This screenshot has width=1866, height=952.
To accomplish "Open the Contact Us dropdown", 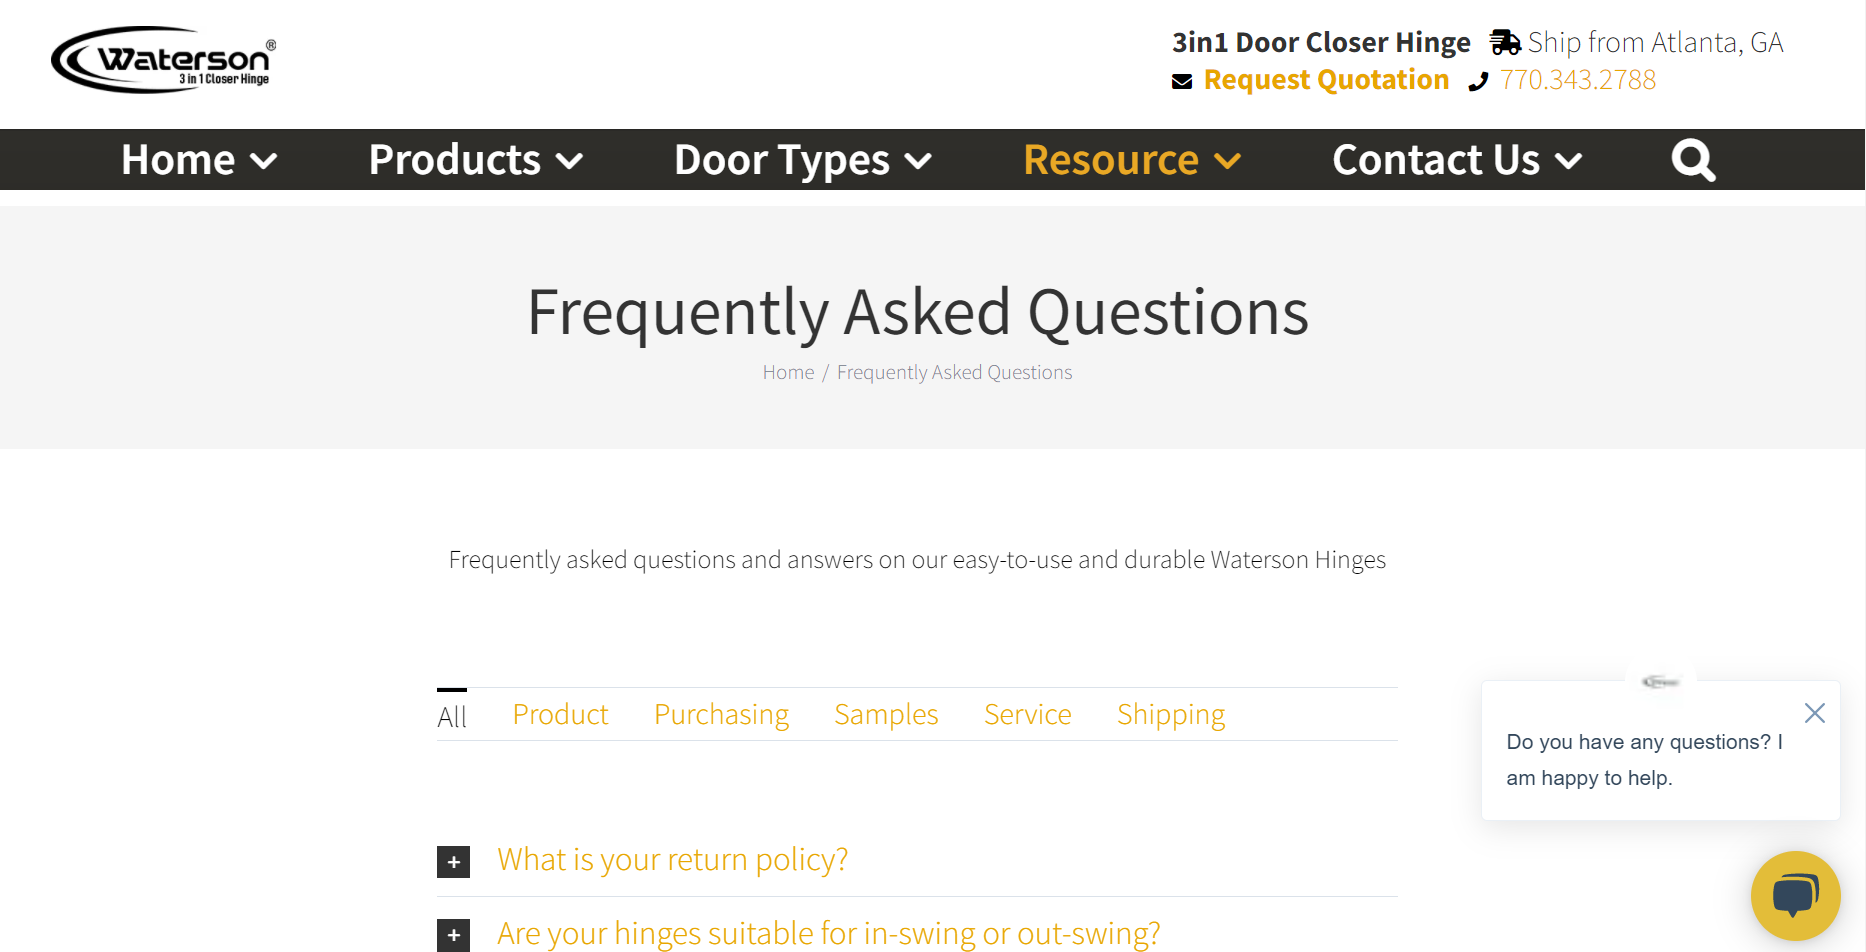I will (1456, 160).
